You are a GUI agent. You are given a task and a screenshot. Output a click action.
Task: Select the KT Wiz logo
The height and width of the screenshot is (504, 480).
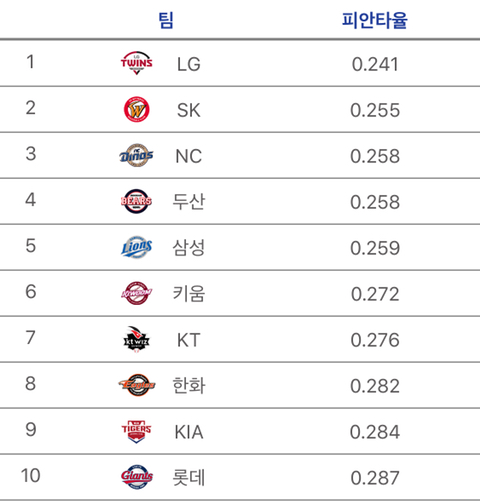(x=136, y=339)
